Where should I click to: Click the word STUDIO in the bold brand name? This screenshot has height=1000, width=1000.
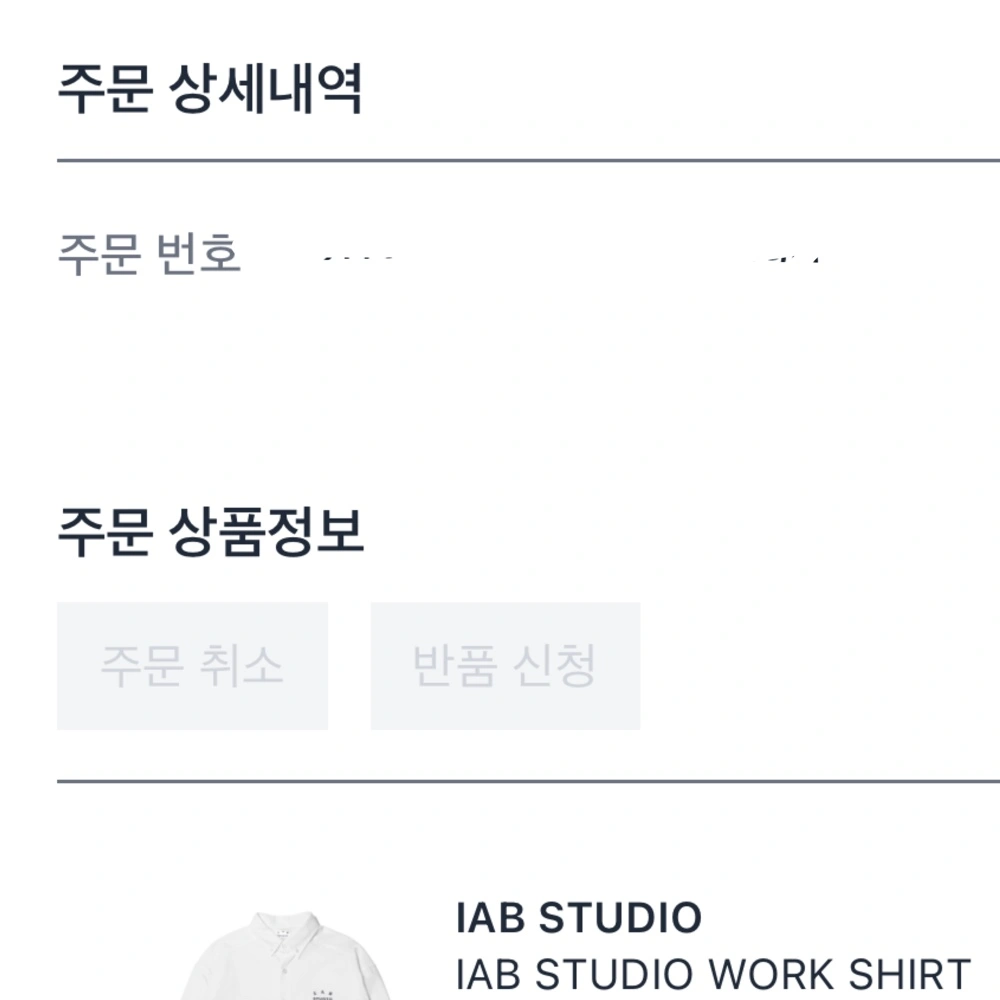coord(620,918)
